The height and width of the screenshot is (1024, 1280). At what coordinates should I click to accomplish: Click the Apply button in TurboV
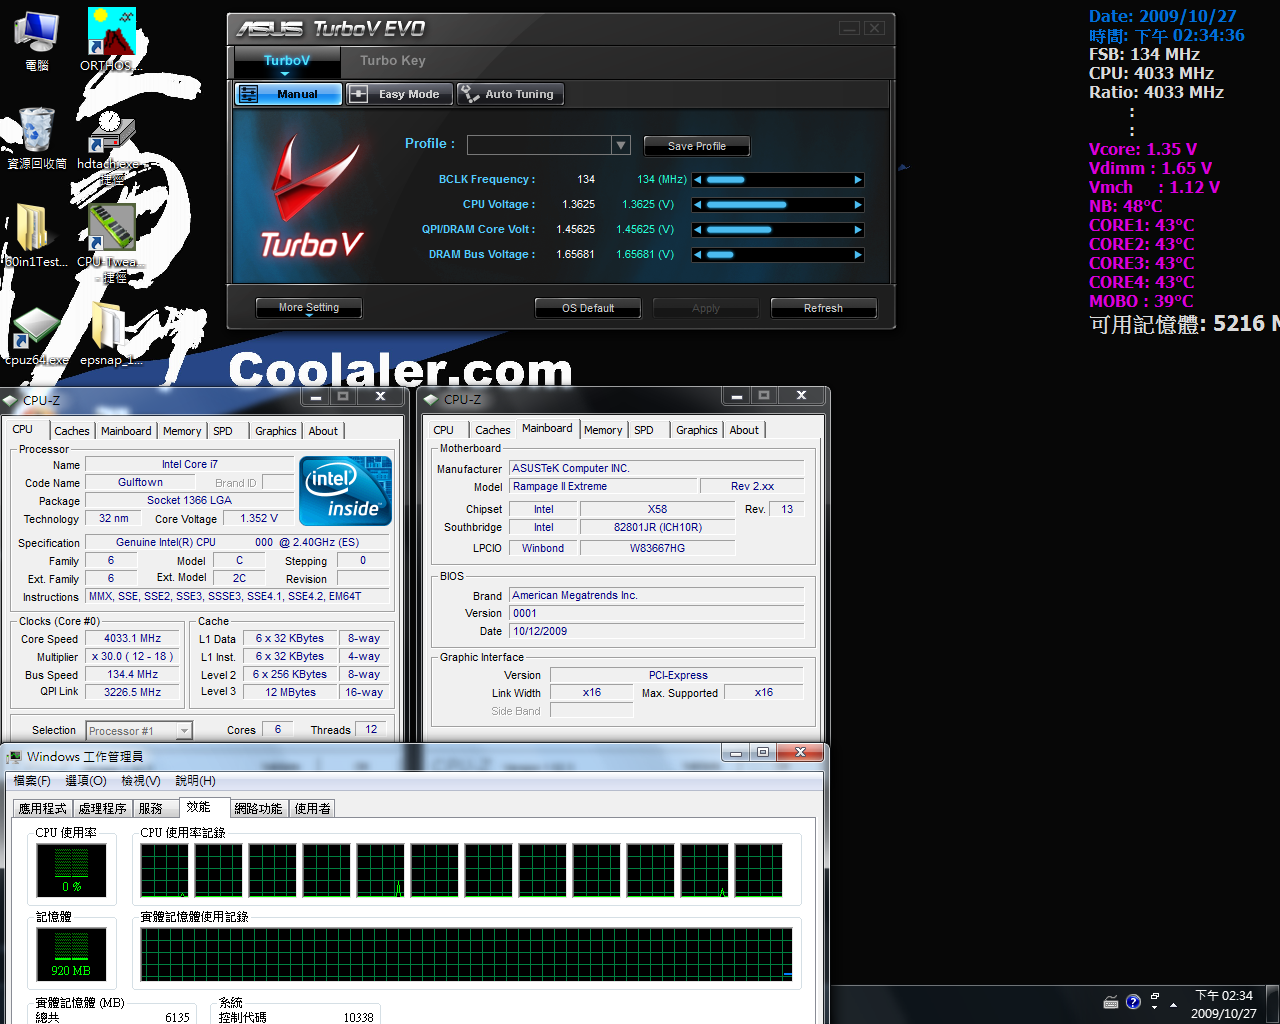pos(706,308)
